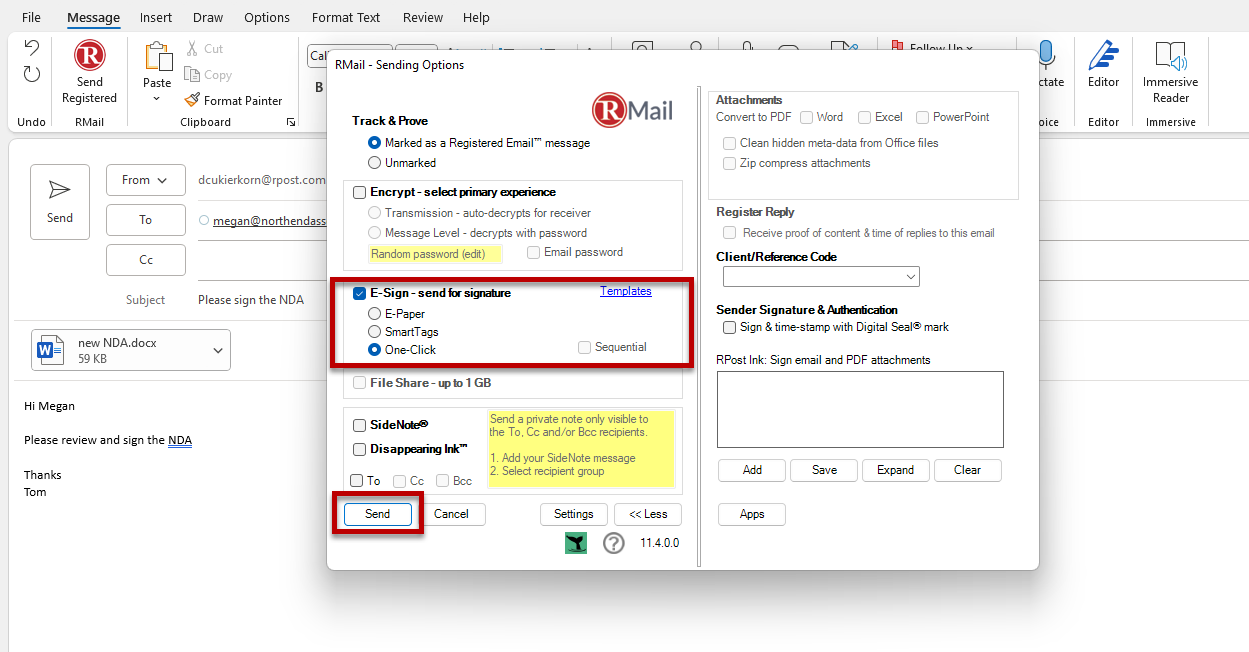Click the Cut scissors icon

click(193, 48)
